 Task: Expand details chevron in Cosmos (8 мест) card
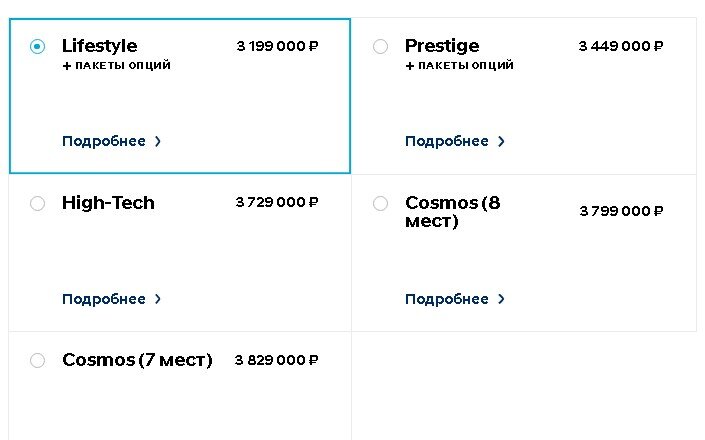501,299
